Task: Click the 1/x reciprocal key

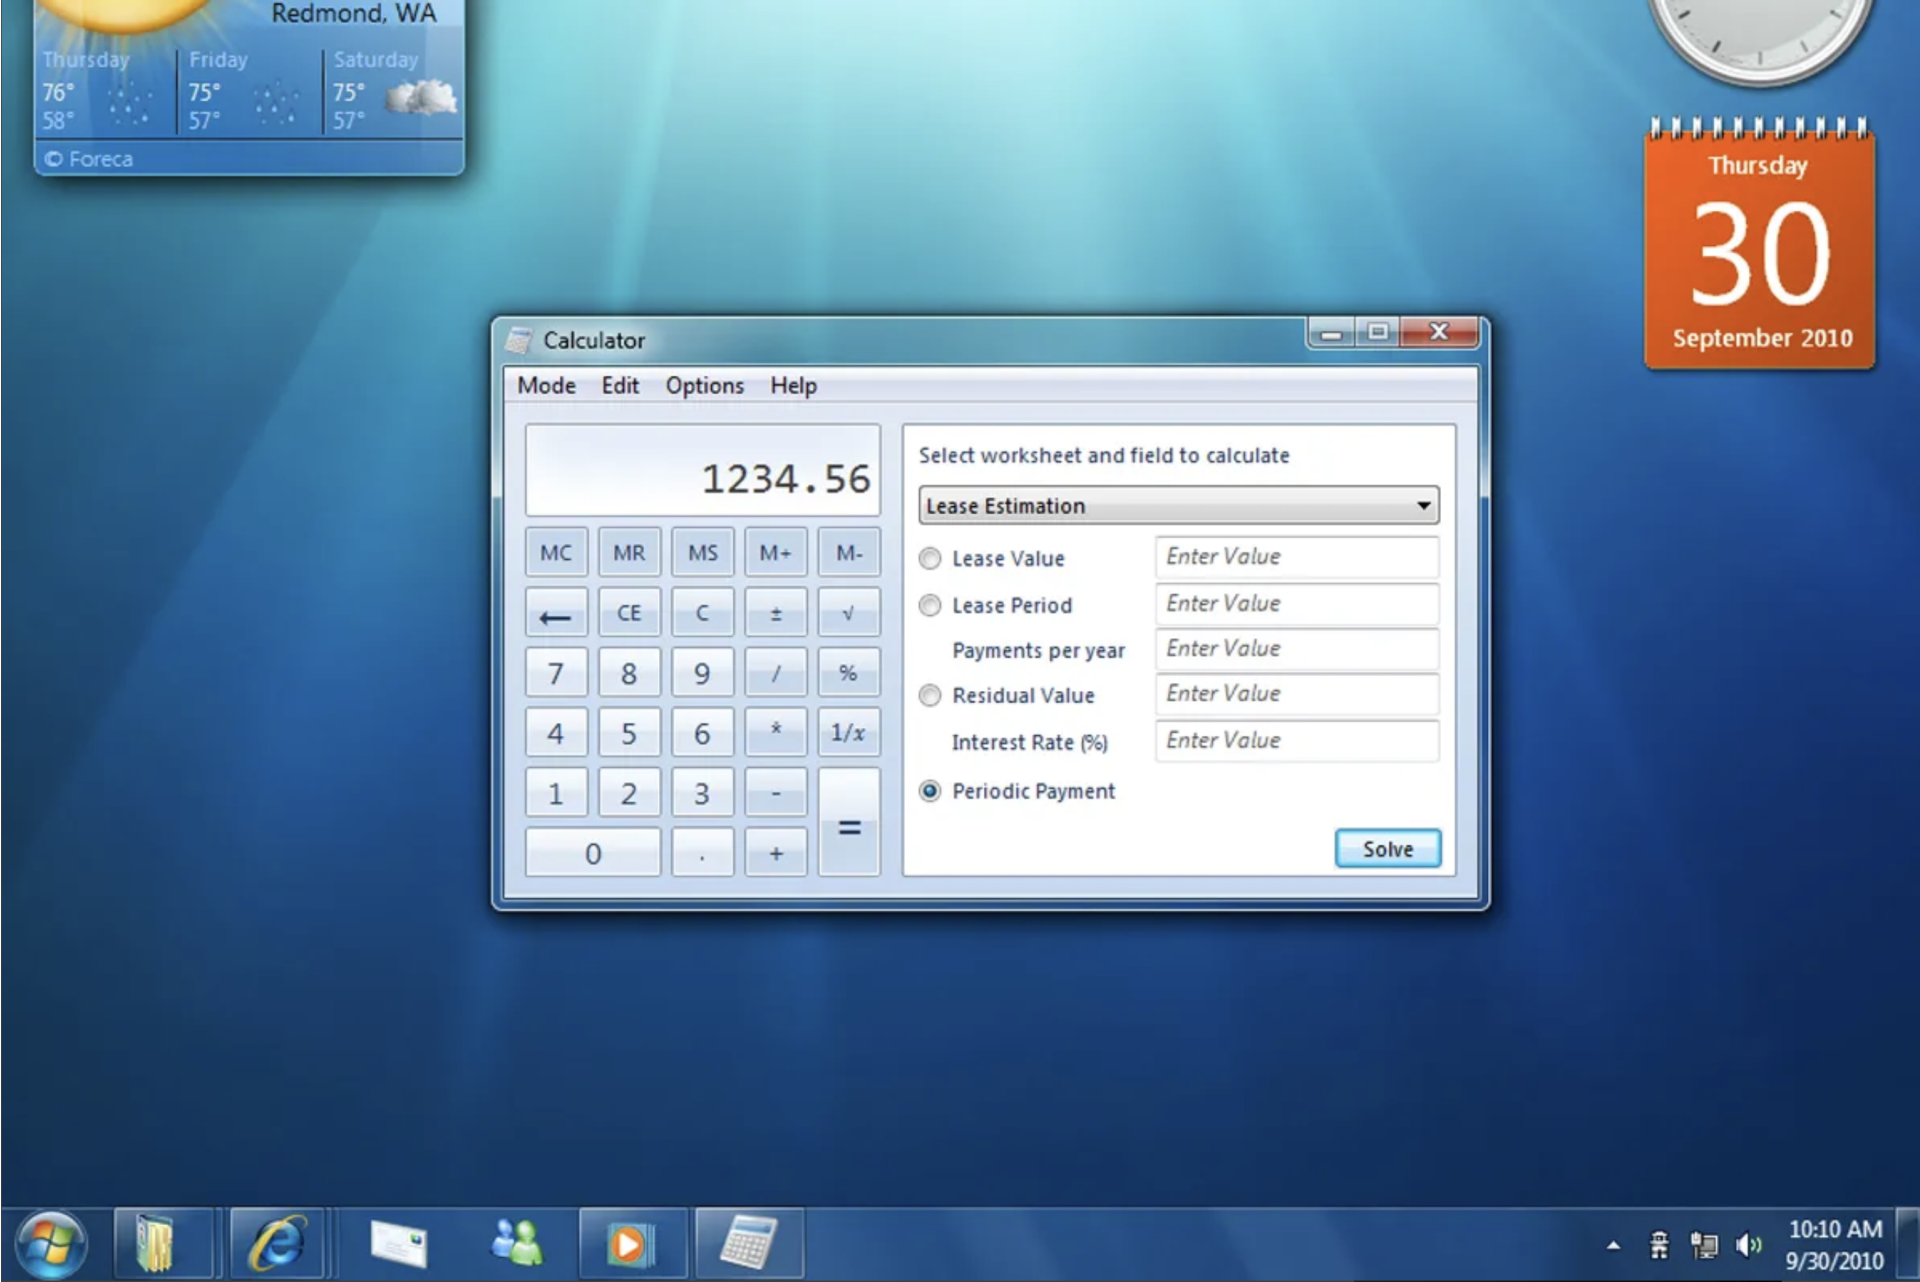Action: click(x=849, y=733)
